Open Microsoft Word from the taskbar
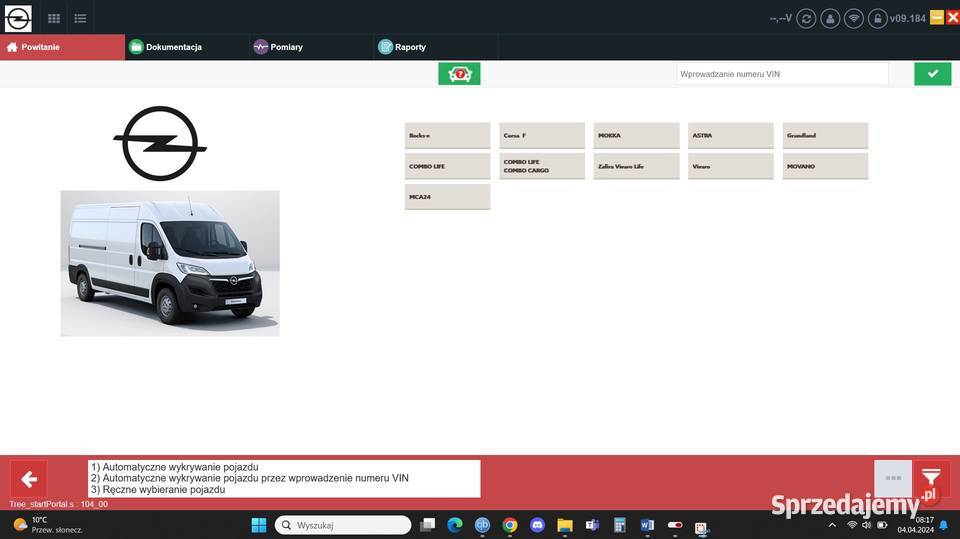 (x=647, y=525)
